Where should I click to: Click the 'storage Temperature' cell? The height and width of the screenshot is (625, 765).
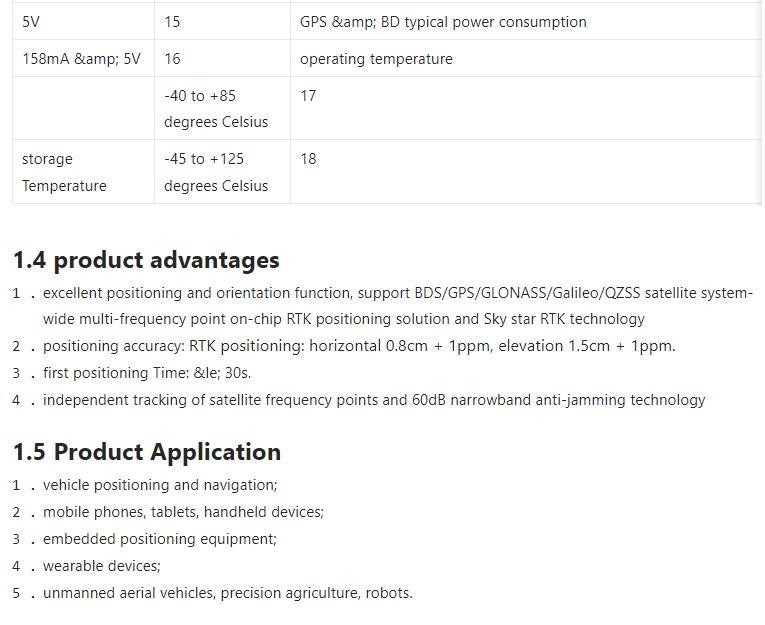pyautogui.click(x=83, y=172)
